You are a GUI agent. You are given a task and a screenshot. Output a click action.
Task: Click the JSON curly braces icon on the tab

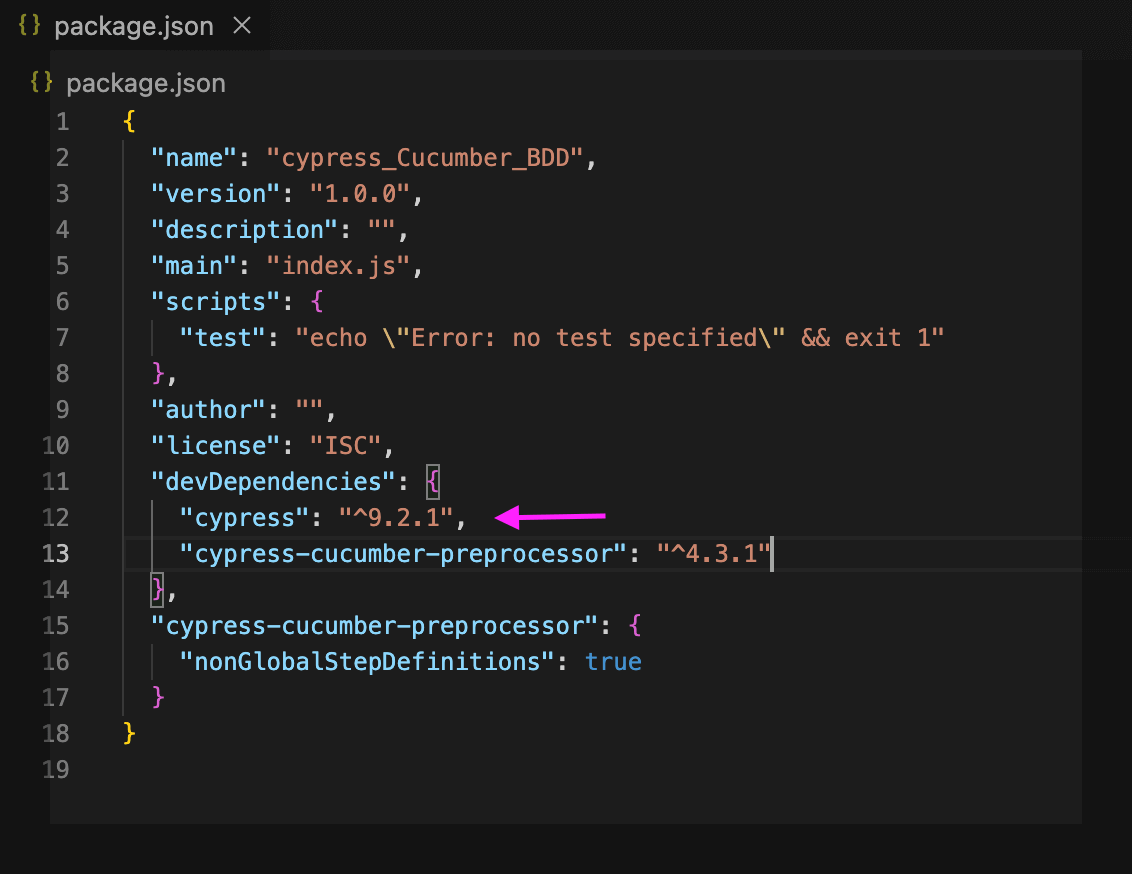point(27,26)
